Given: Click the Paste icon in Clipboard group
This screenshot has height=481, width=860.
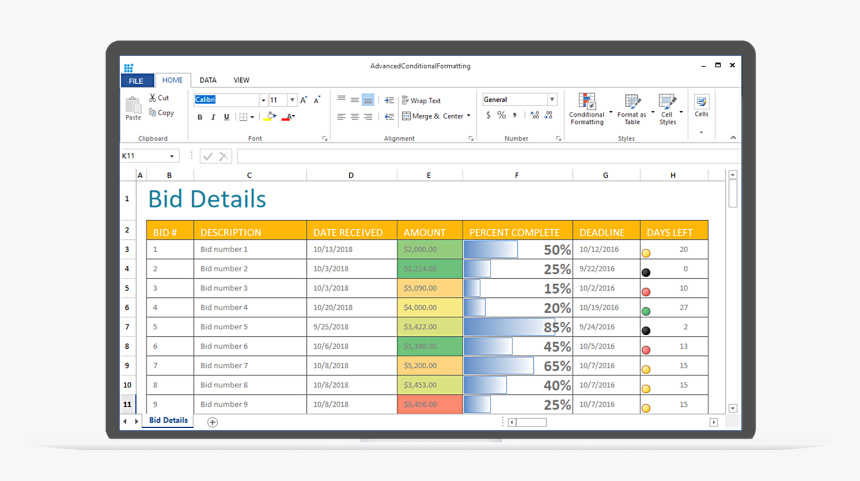Looking at the screenshot, I should pyautogui.click(x=133, y=106).
